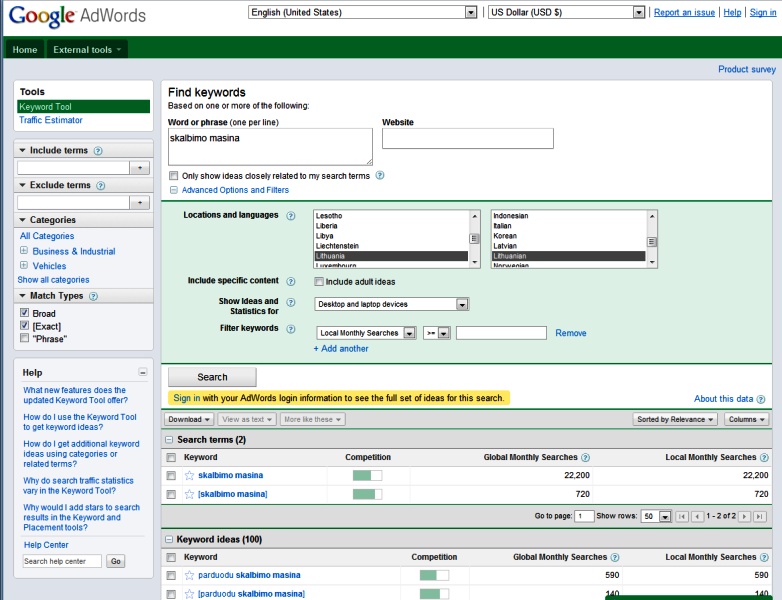The width and height of the screenshot is (782, 600).
Task: Open Local Monthly Searches filter dropdown
Action: point(366,333)
